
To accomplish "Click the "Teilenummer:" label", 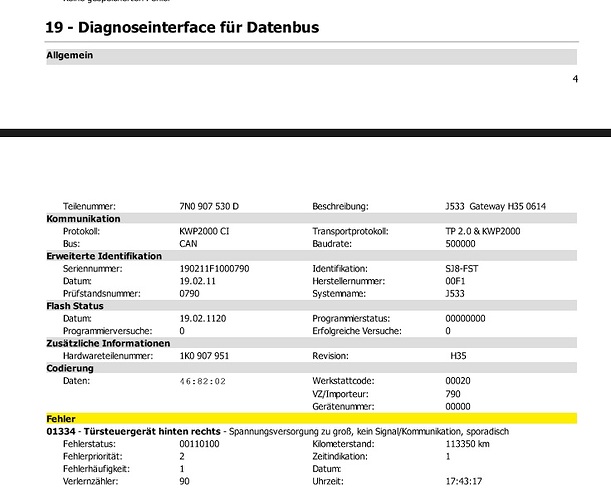I will tap(89, 206).
